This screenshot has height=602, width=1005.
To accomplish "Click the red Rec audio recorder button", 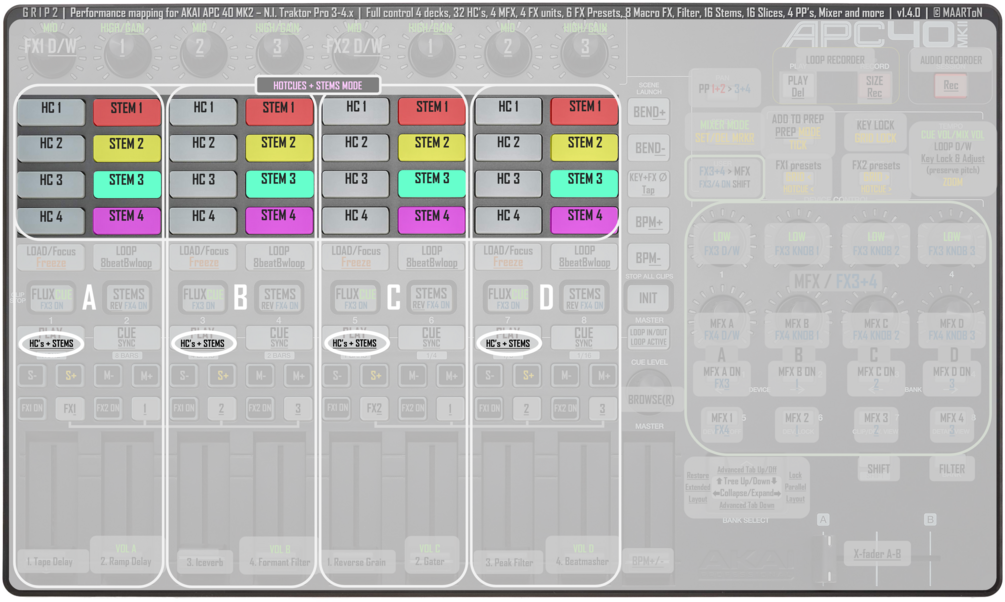I will click(x=951, y=85).
